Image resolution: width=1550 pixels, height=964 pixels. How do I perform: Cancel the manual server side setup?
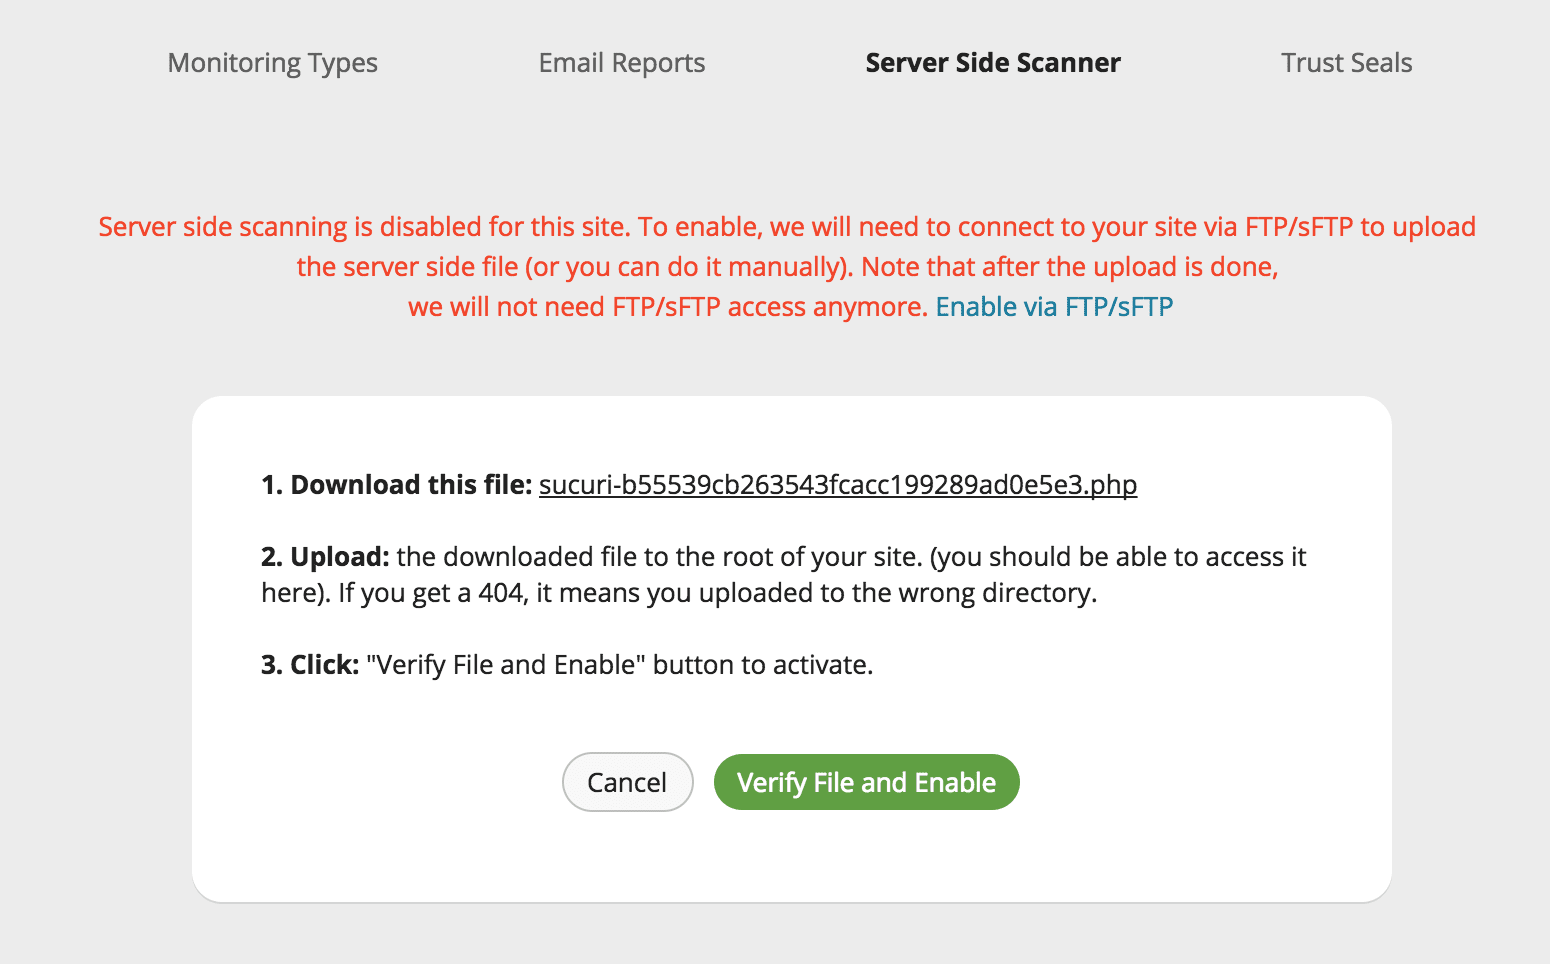tap(627, 782)
